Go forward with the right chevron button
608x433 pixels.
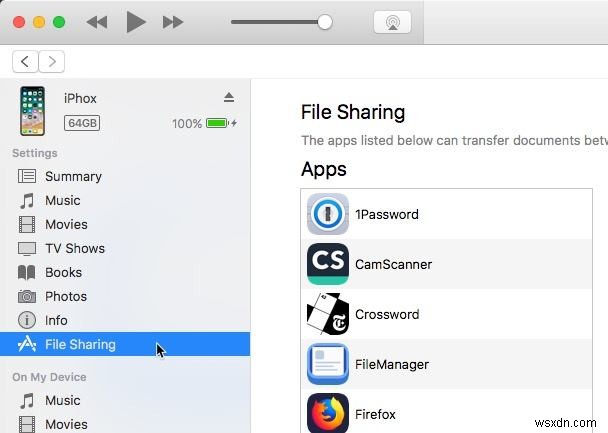pos(52,61)
